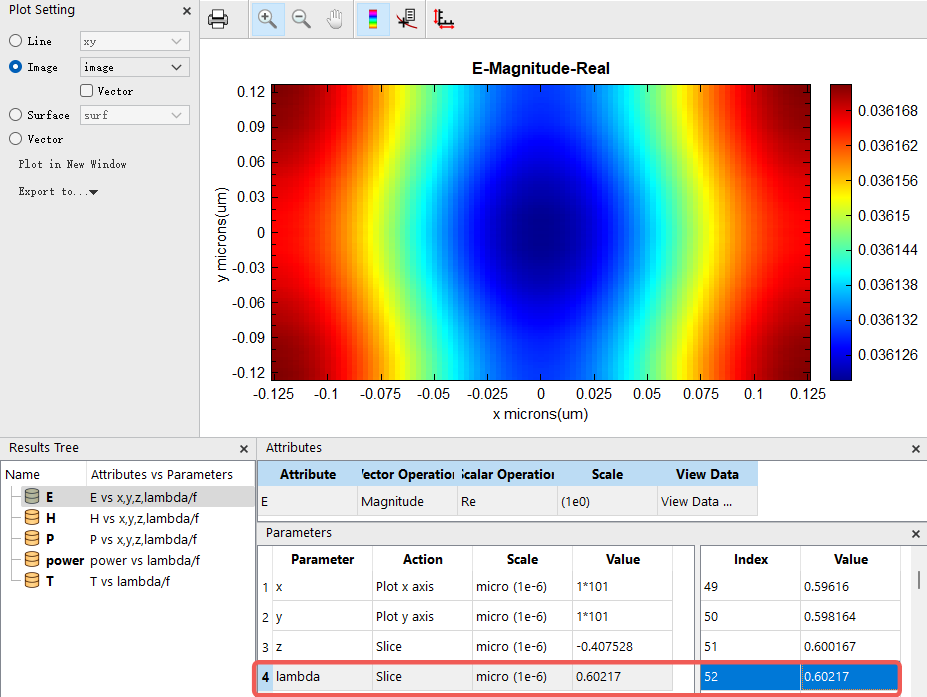The width and height of the screenshot is (927, 697).
Task: Click the Scale header in Attributes table
Action: pos(607,474)
